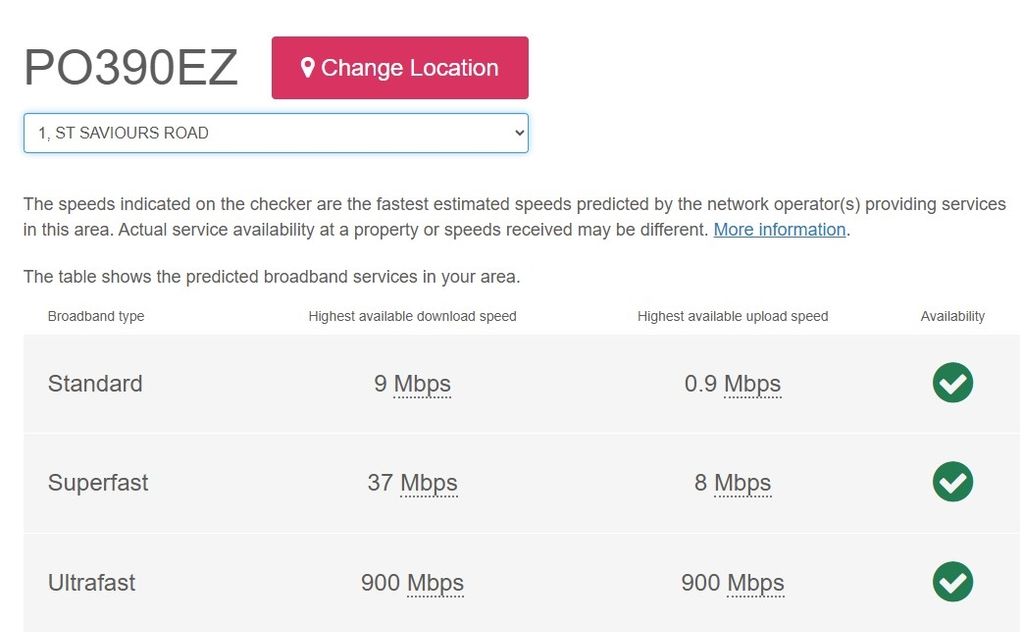Open the More information link
Viewport: 1024px width, 633px height.
point(779,230)
